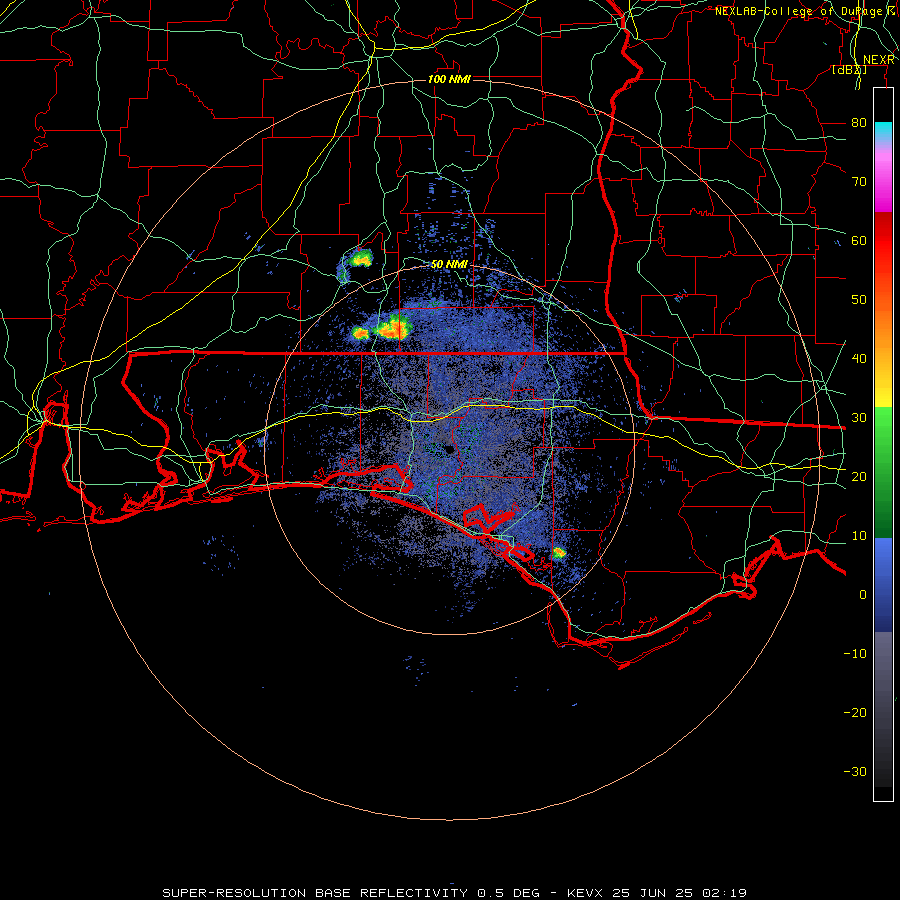Click the [dBZ] unit label above the color scale

coord(849,69)
